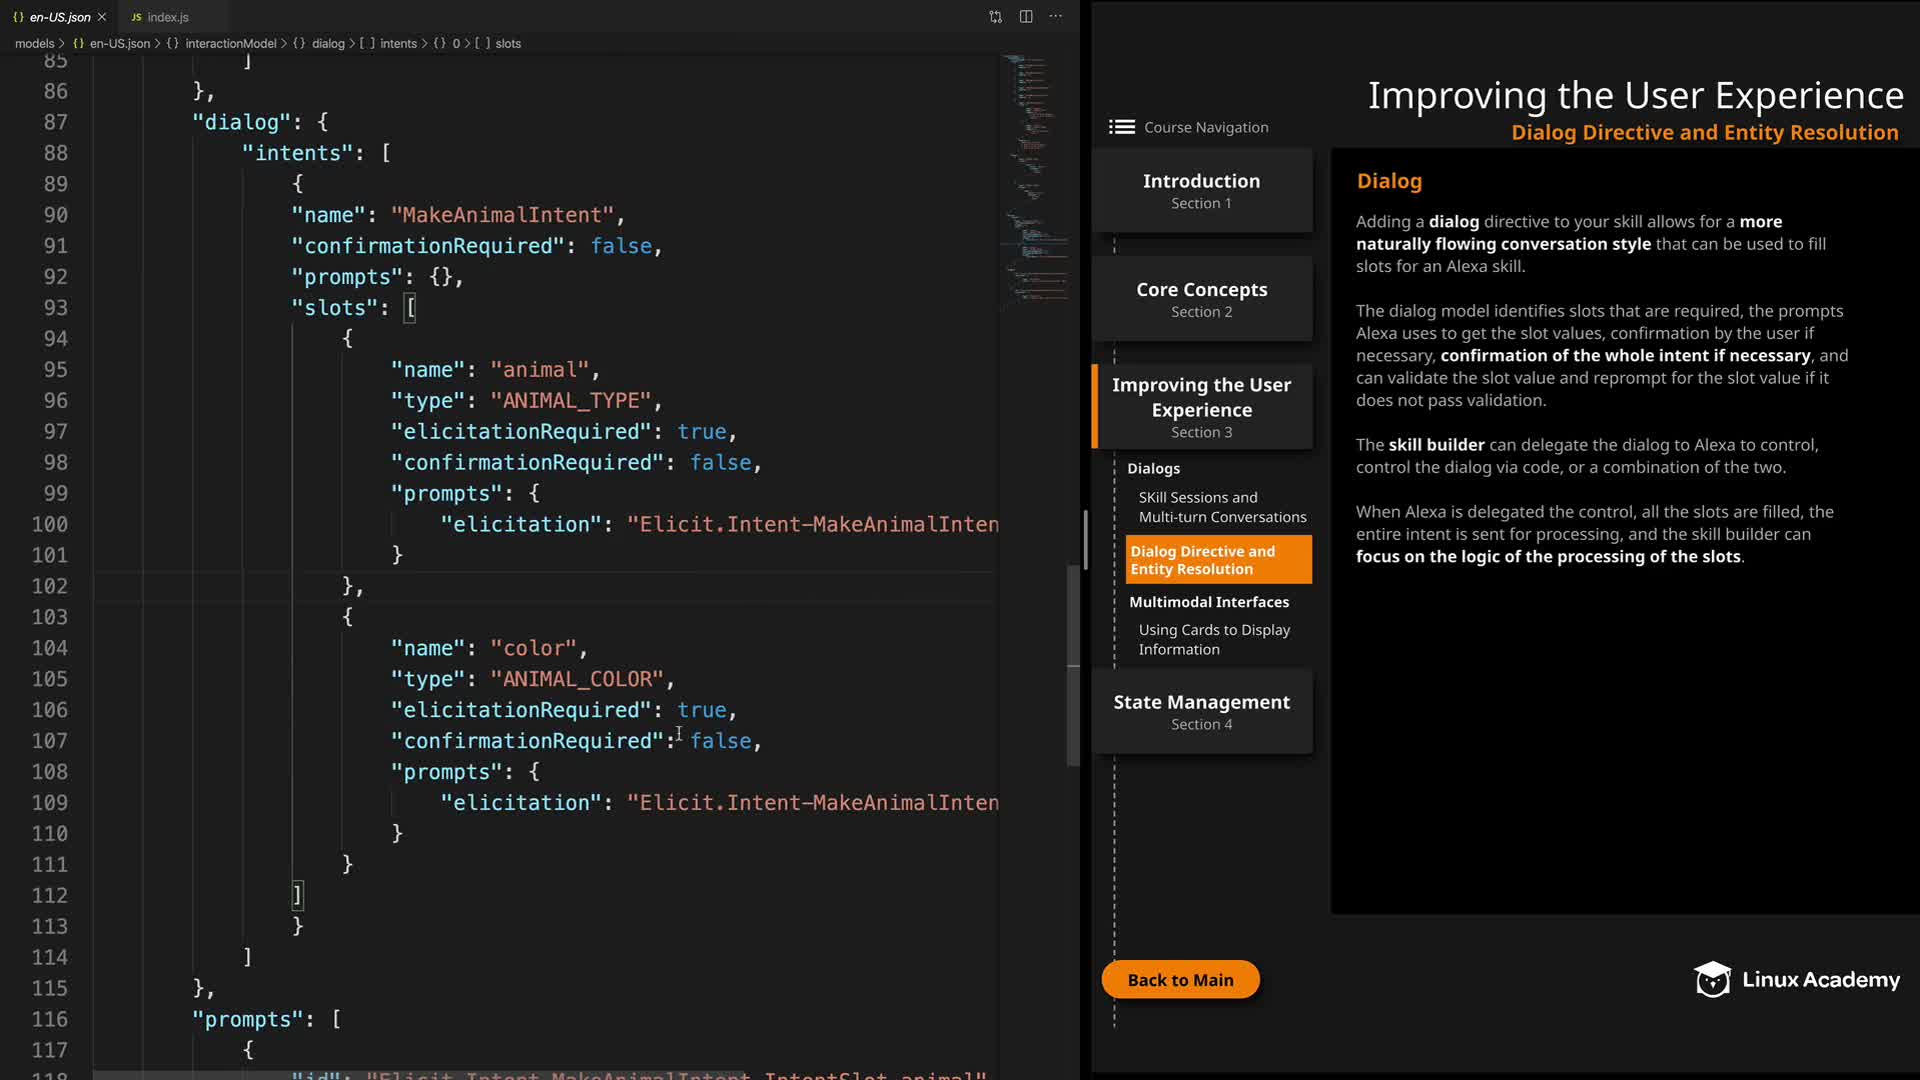Click the Open Changes compare icon

[995, 17]
